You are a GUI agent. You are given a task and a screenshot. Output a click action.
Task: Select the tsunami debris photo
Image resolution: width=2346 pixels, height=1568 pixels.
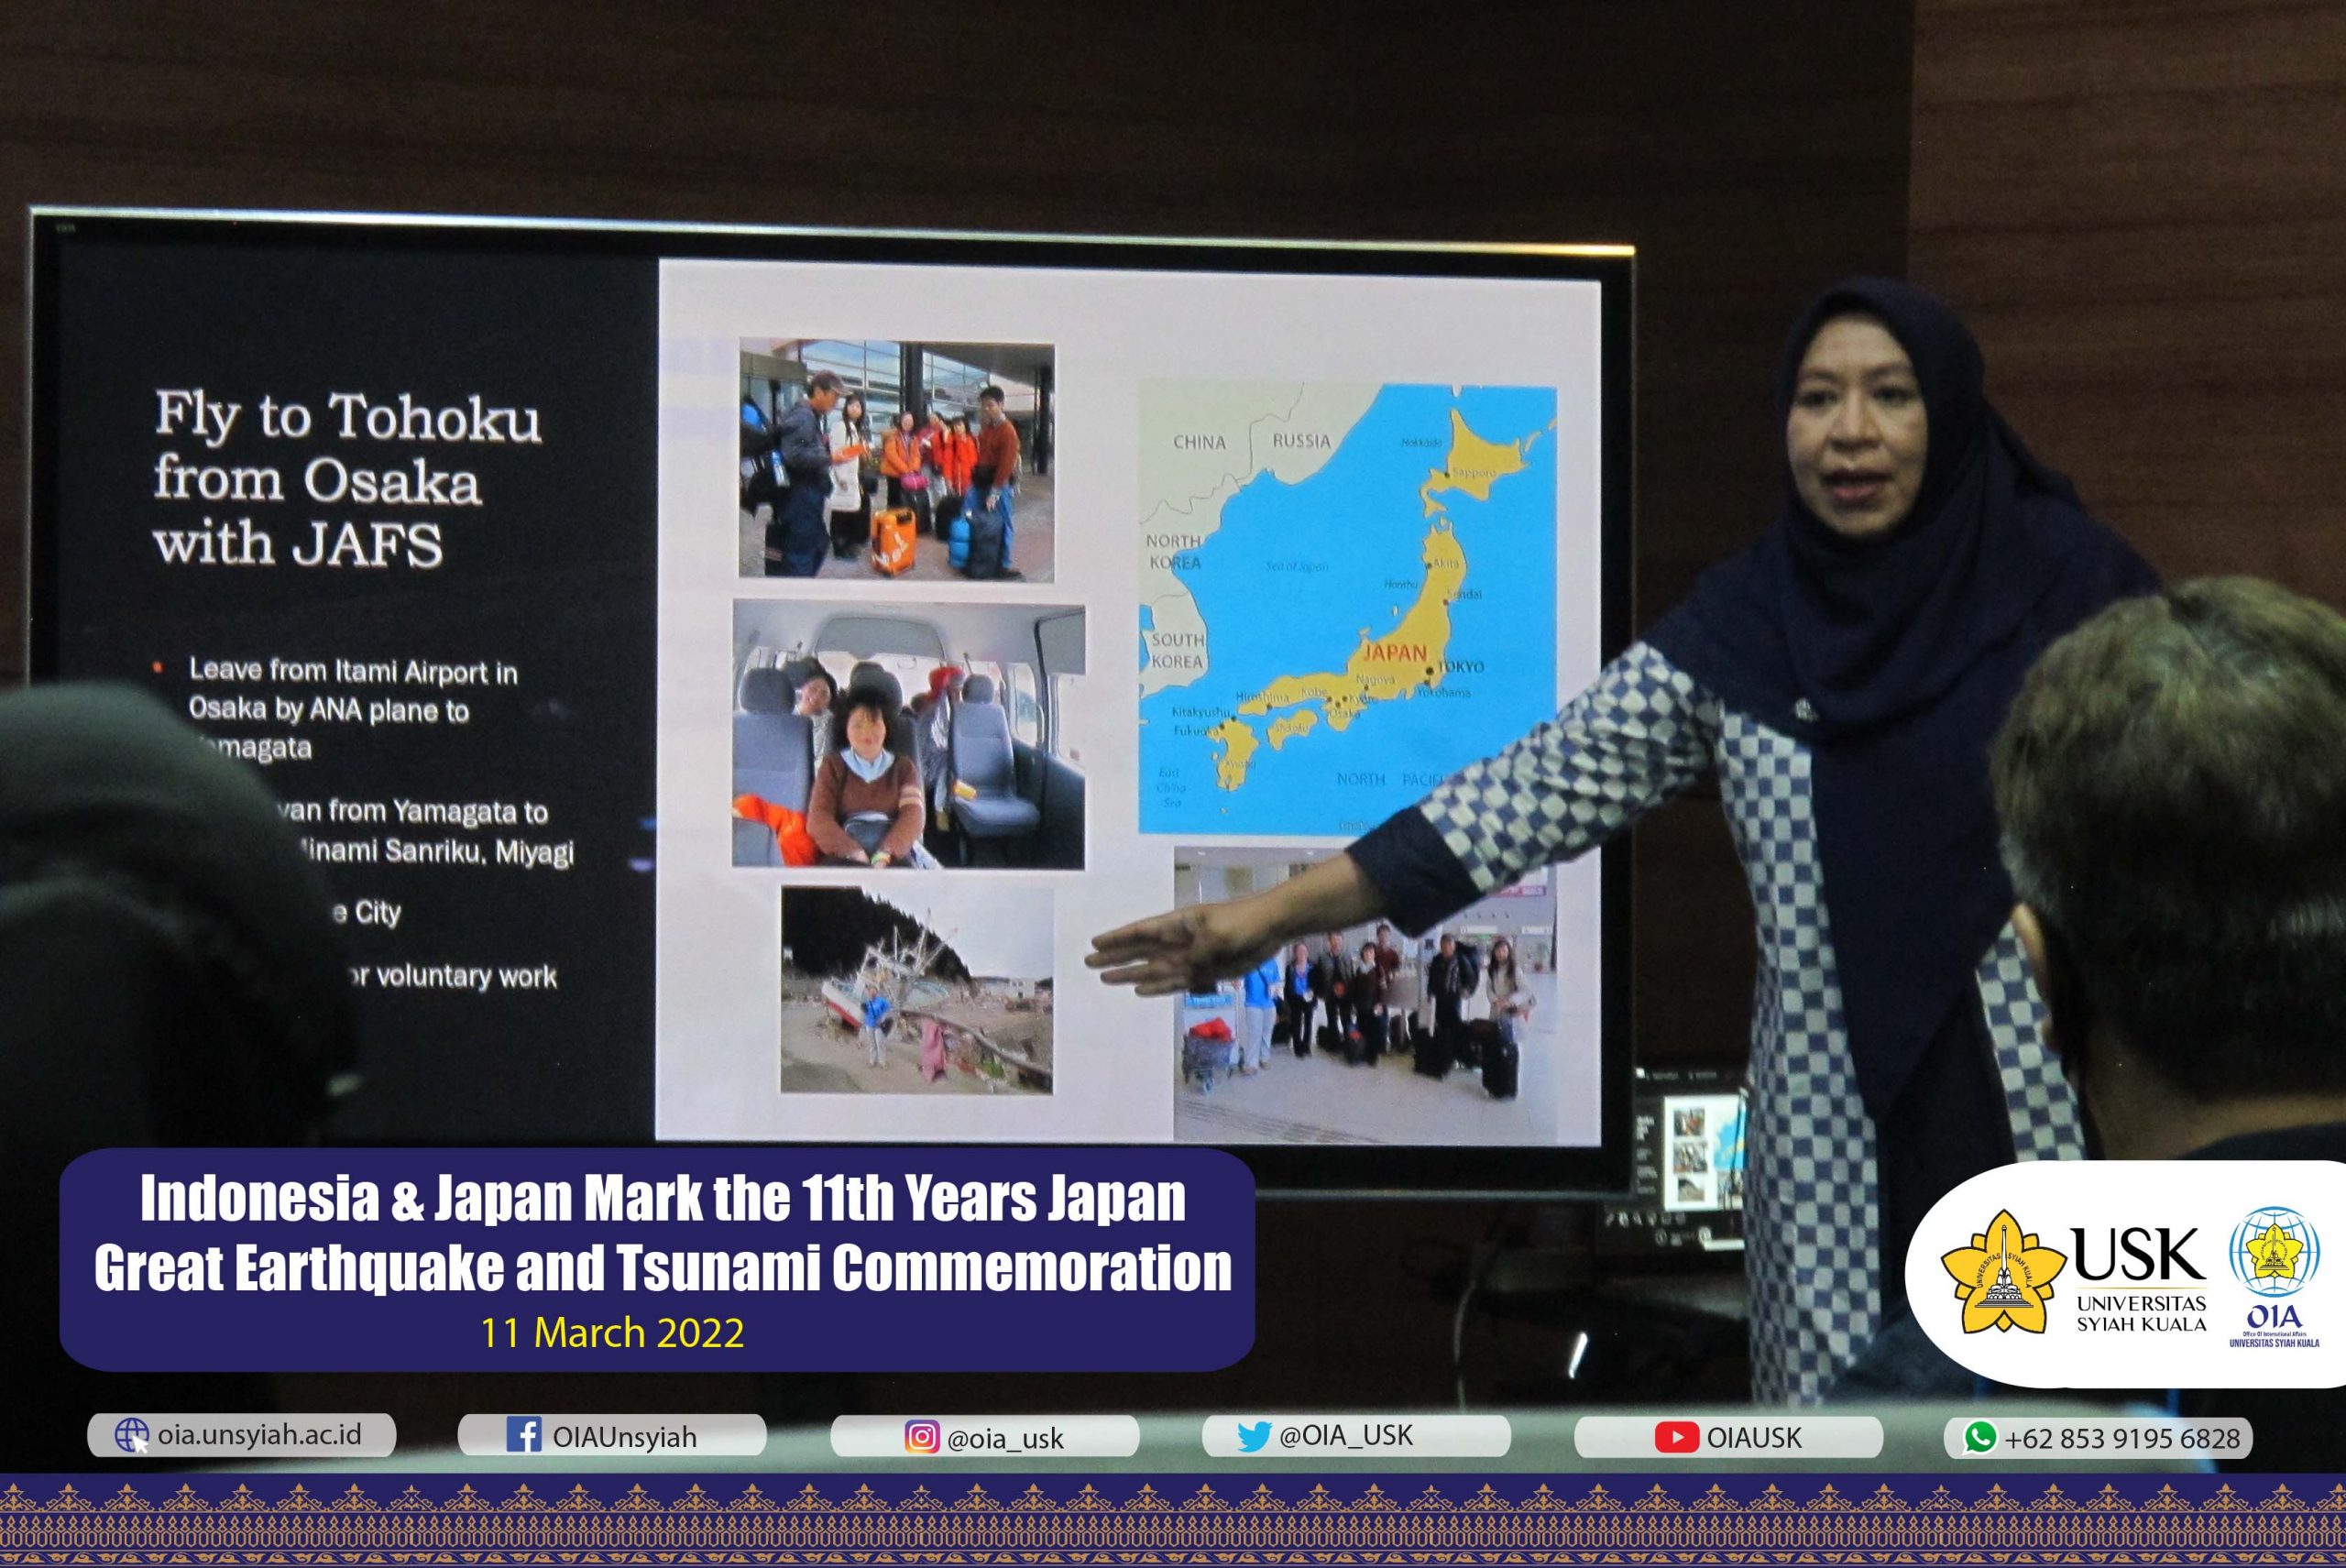pyautogui.click(x=916, y=990)
